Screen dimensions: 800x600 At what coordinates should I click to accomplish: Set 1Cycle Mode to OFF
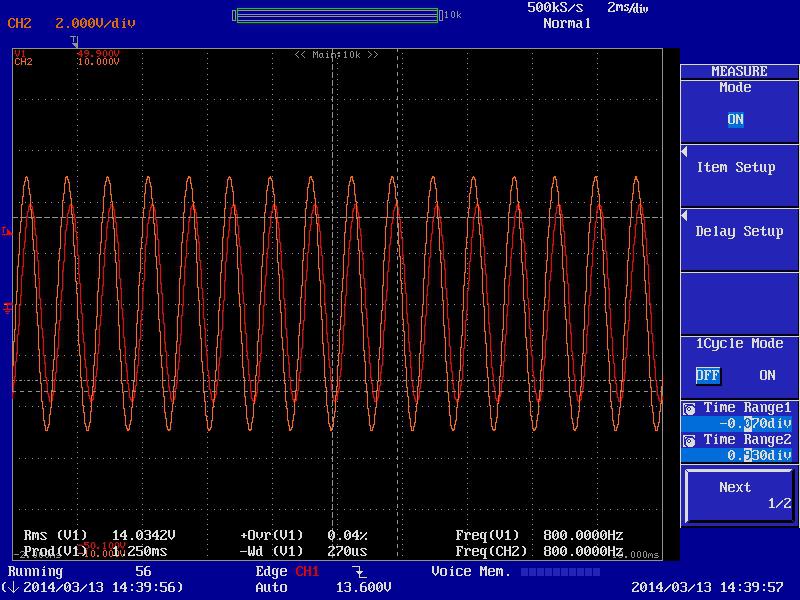pos(707,375)
